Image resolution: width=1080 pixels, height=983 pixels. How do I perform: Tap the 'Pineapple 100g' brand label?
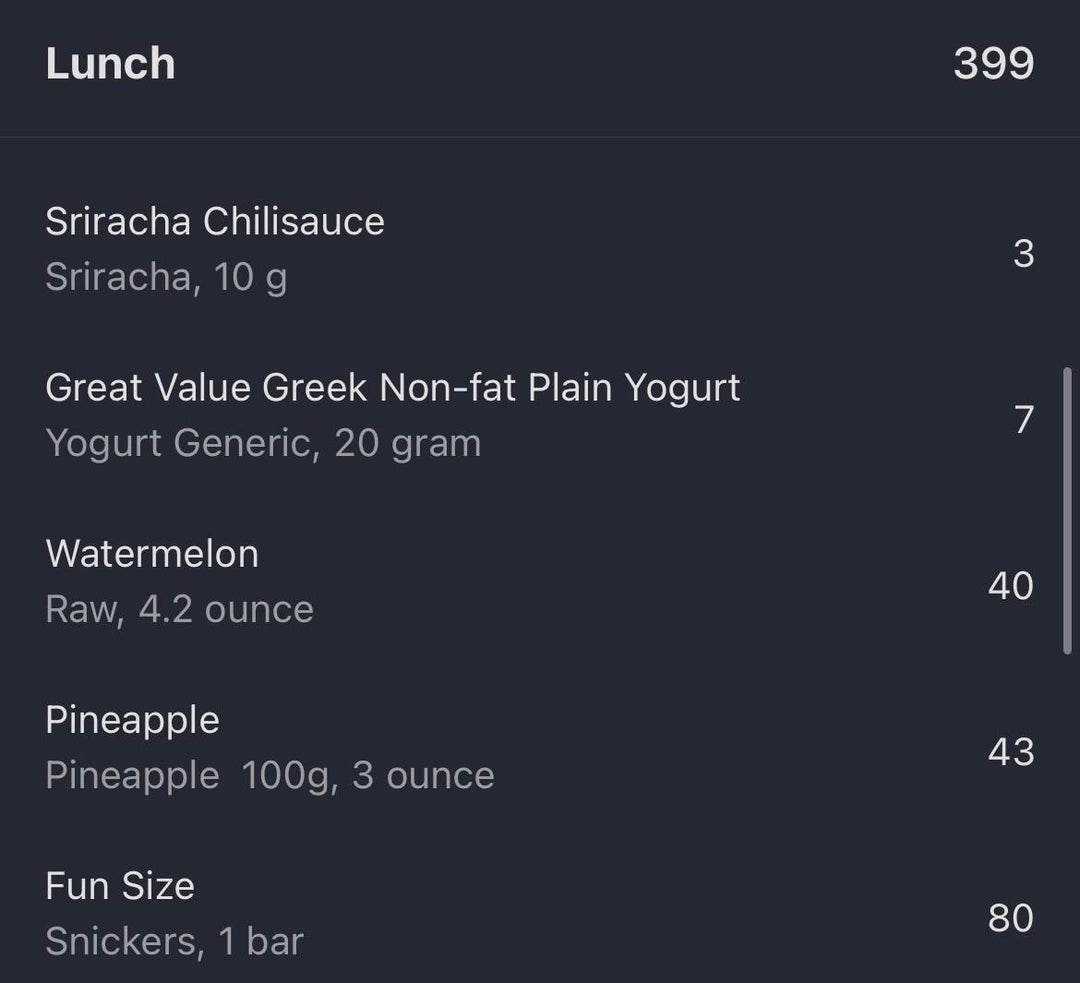click(132, 775)
